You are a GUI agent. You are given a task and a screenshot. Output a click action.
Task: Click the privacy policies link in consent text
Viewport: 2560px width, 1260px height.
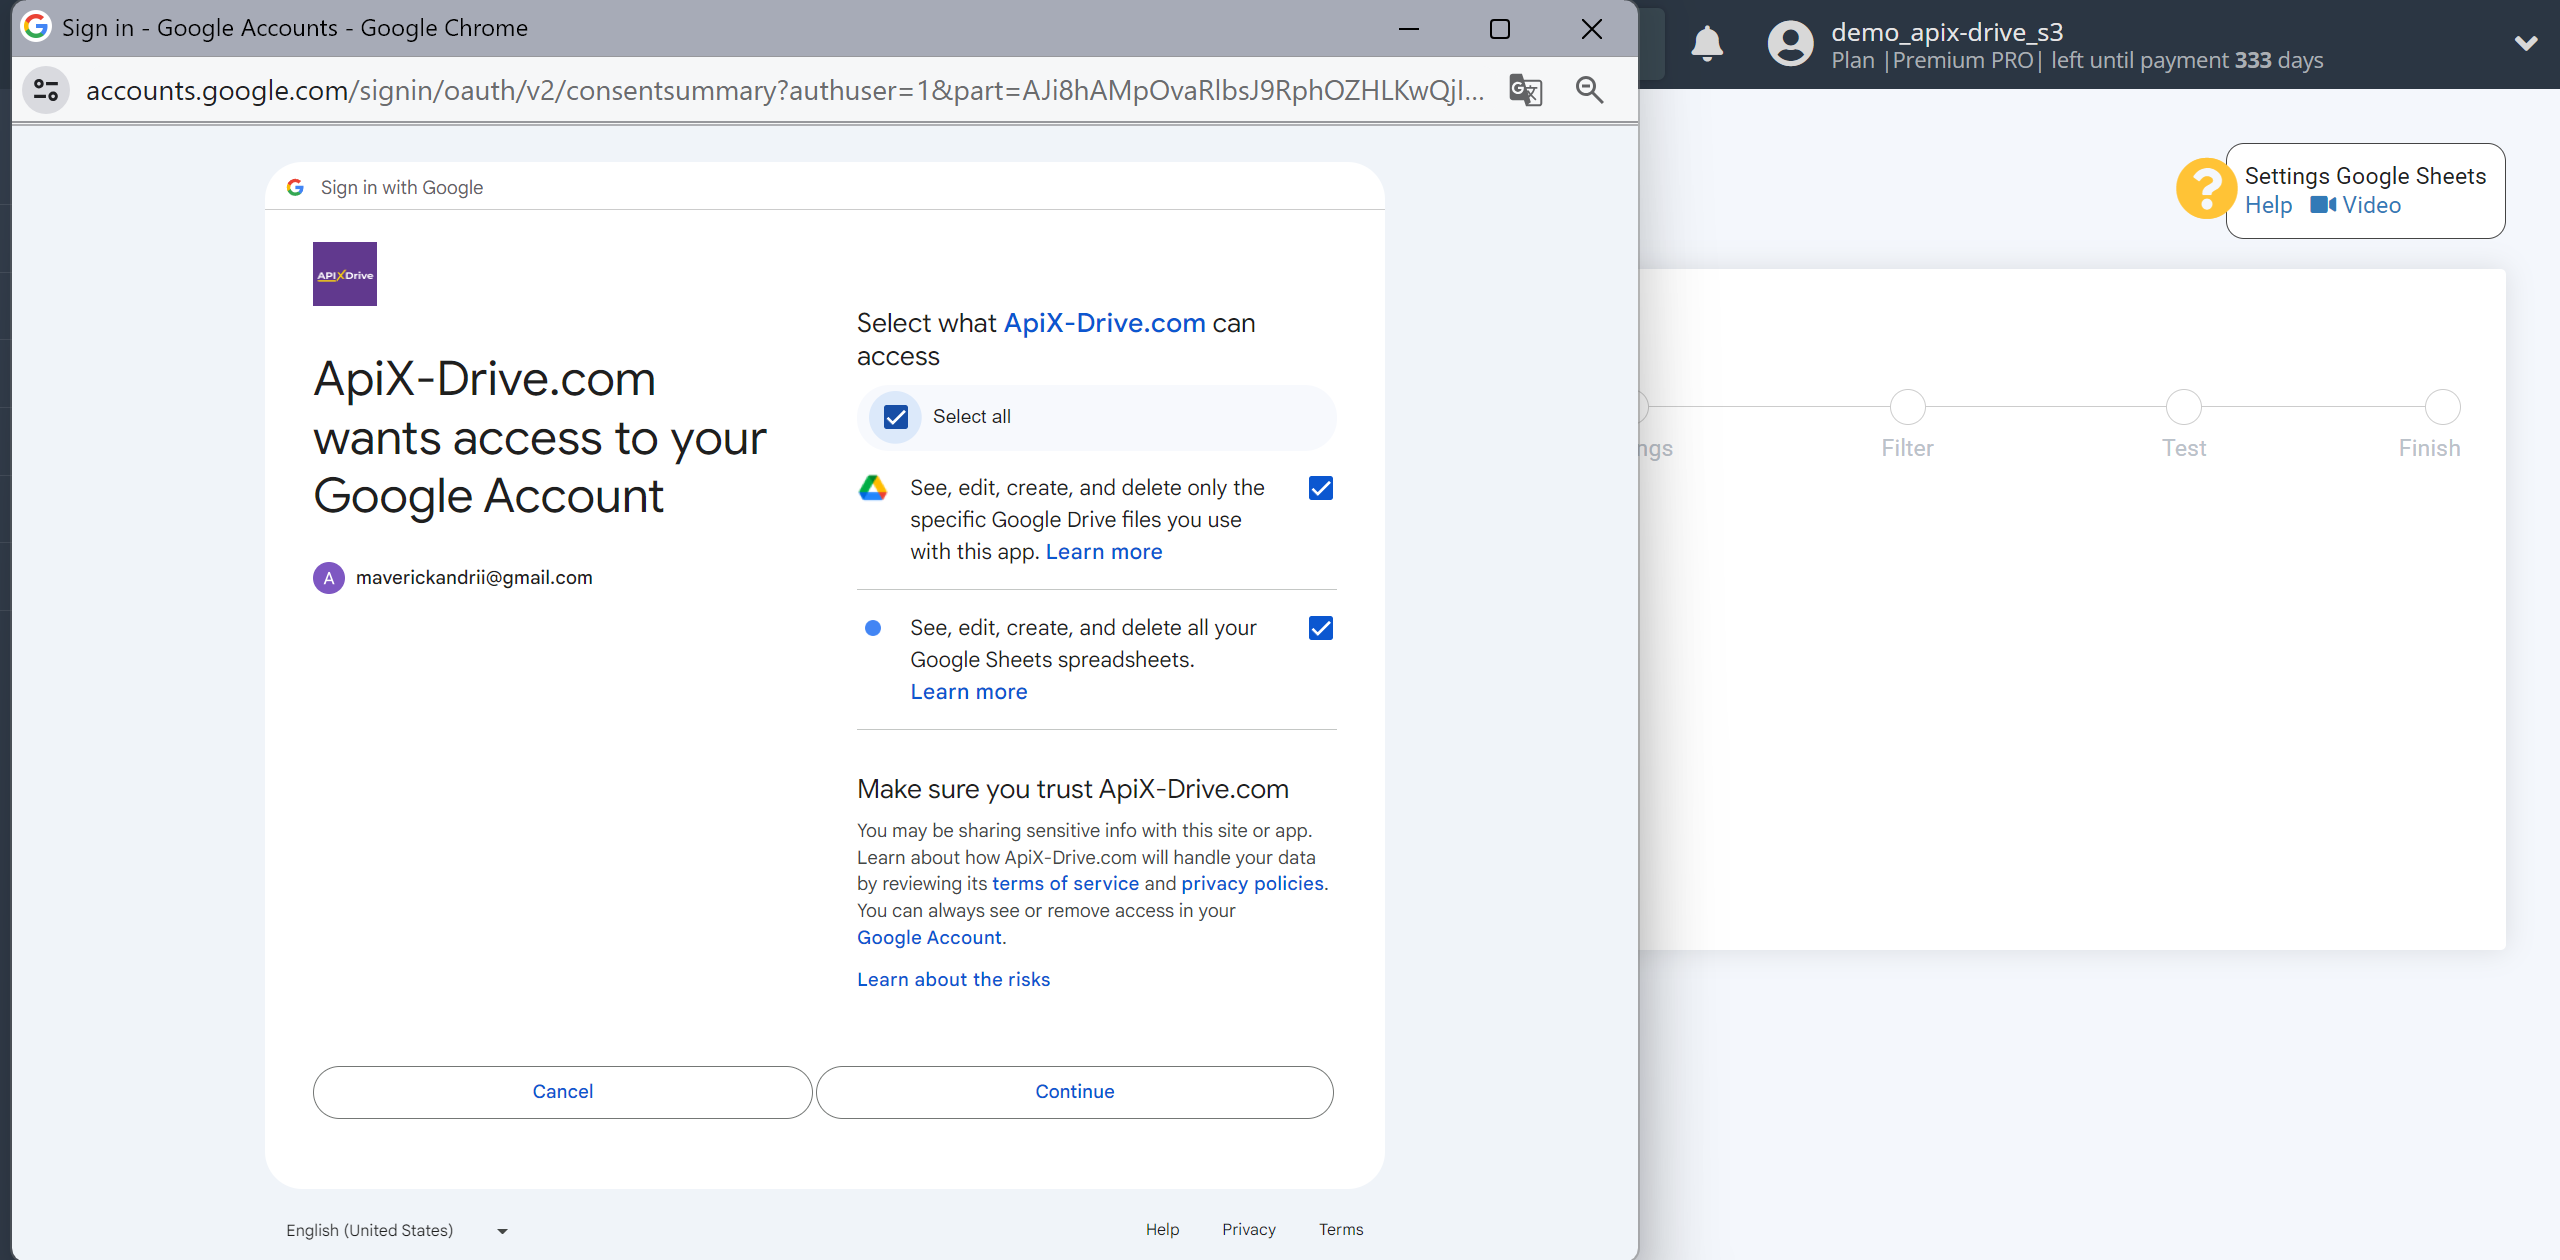click(1249, 883)
